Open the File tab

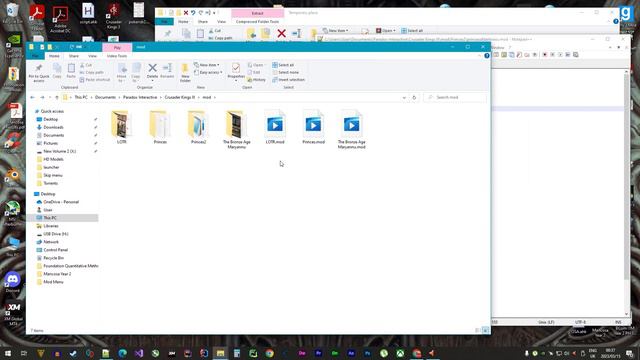(36, 56)
